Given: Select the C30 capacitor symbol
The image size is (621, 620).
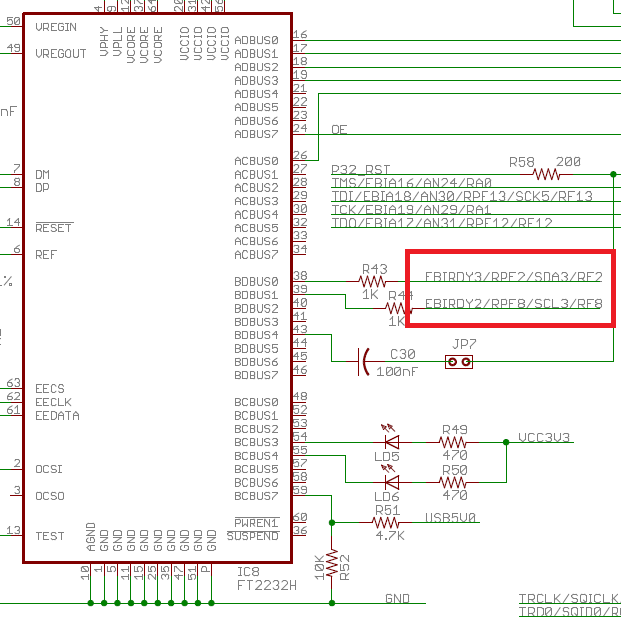Looking at the screenshot, I should [x=364, y=361].
